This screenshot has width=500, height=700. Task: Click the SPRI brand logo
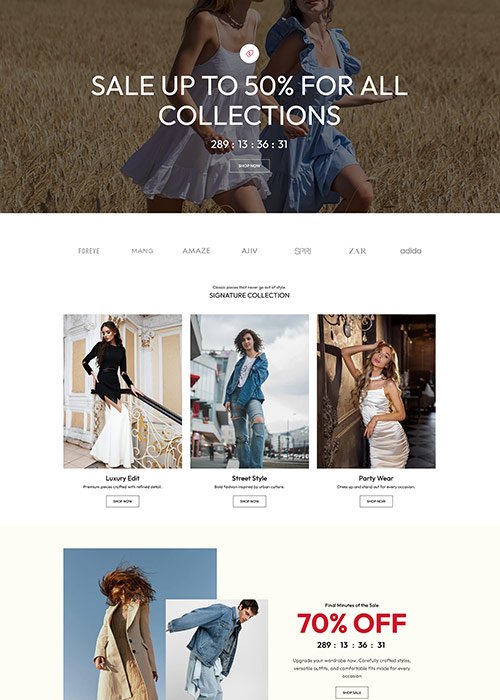[x=303, y=251]
